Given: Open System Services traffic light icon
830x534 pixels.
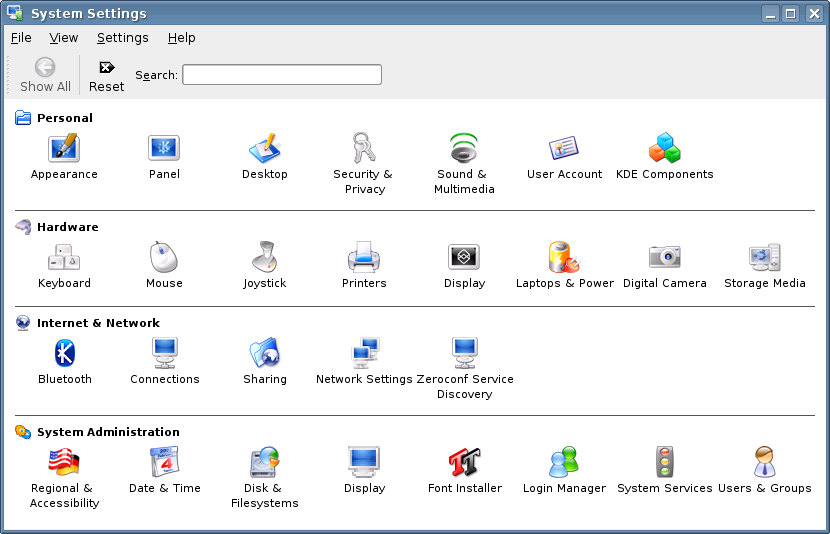Looking at the screenshot, I should point(664,463).
